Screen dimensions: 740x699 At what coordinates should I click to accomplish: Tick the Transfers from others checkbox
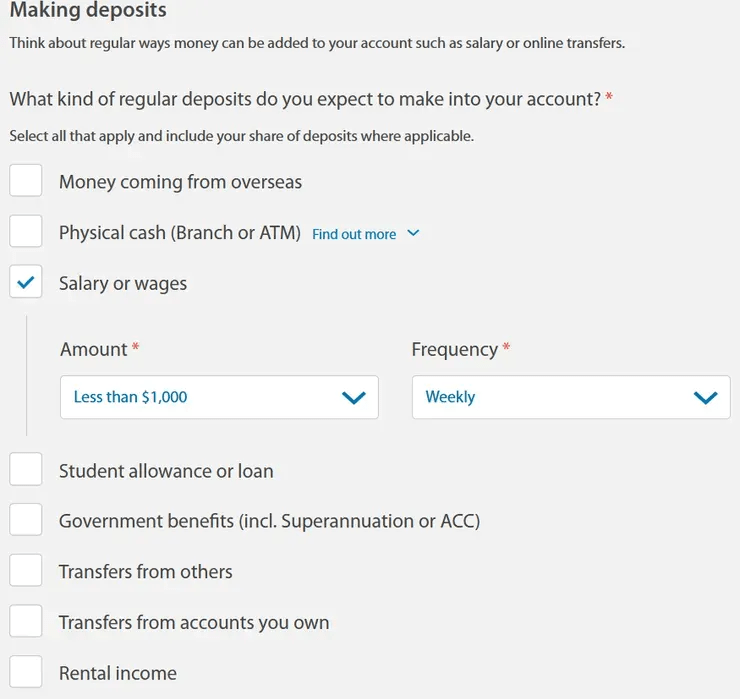point(25,570)
